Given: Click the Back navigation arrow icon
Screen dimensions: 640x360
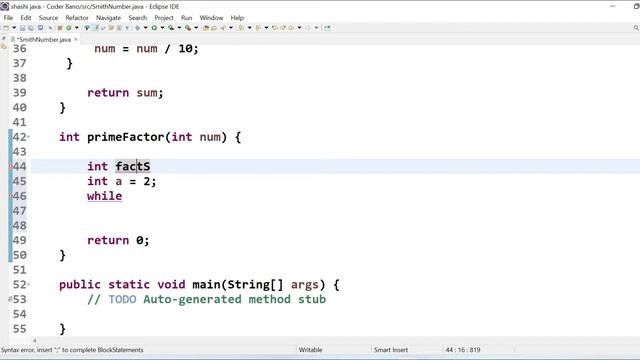Looking at the screenshot, I should point(291,28).
